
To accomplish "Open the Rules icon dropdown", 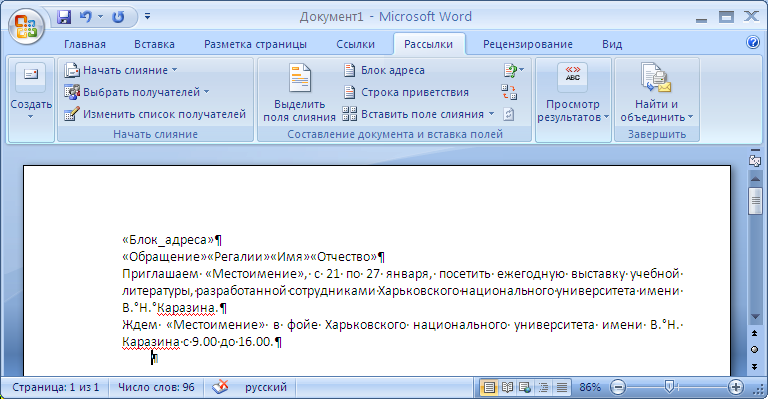I will click(x=513, y=70).
